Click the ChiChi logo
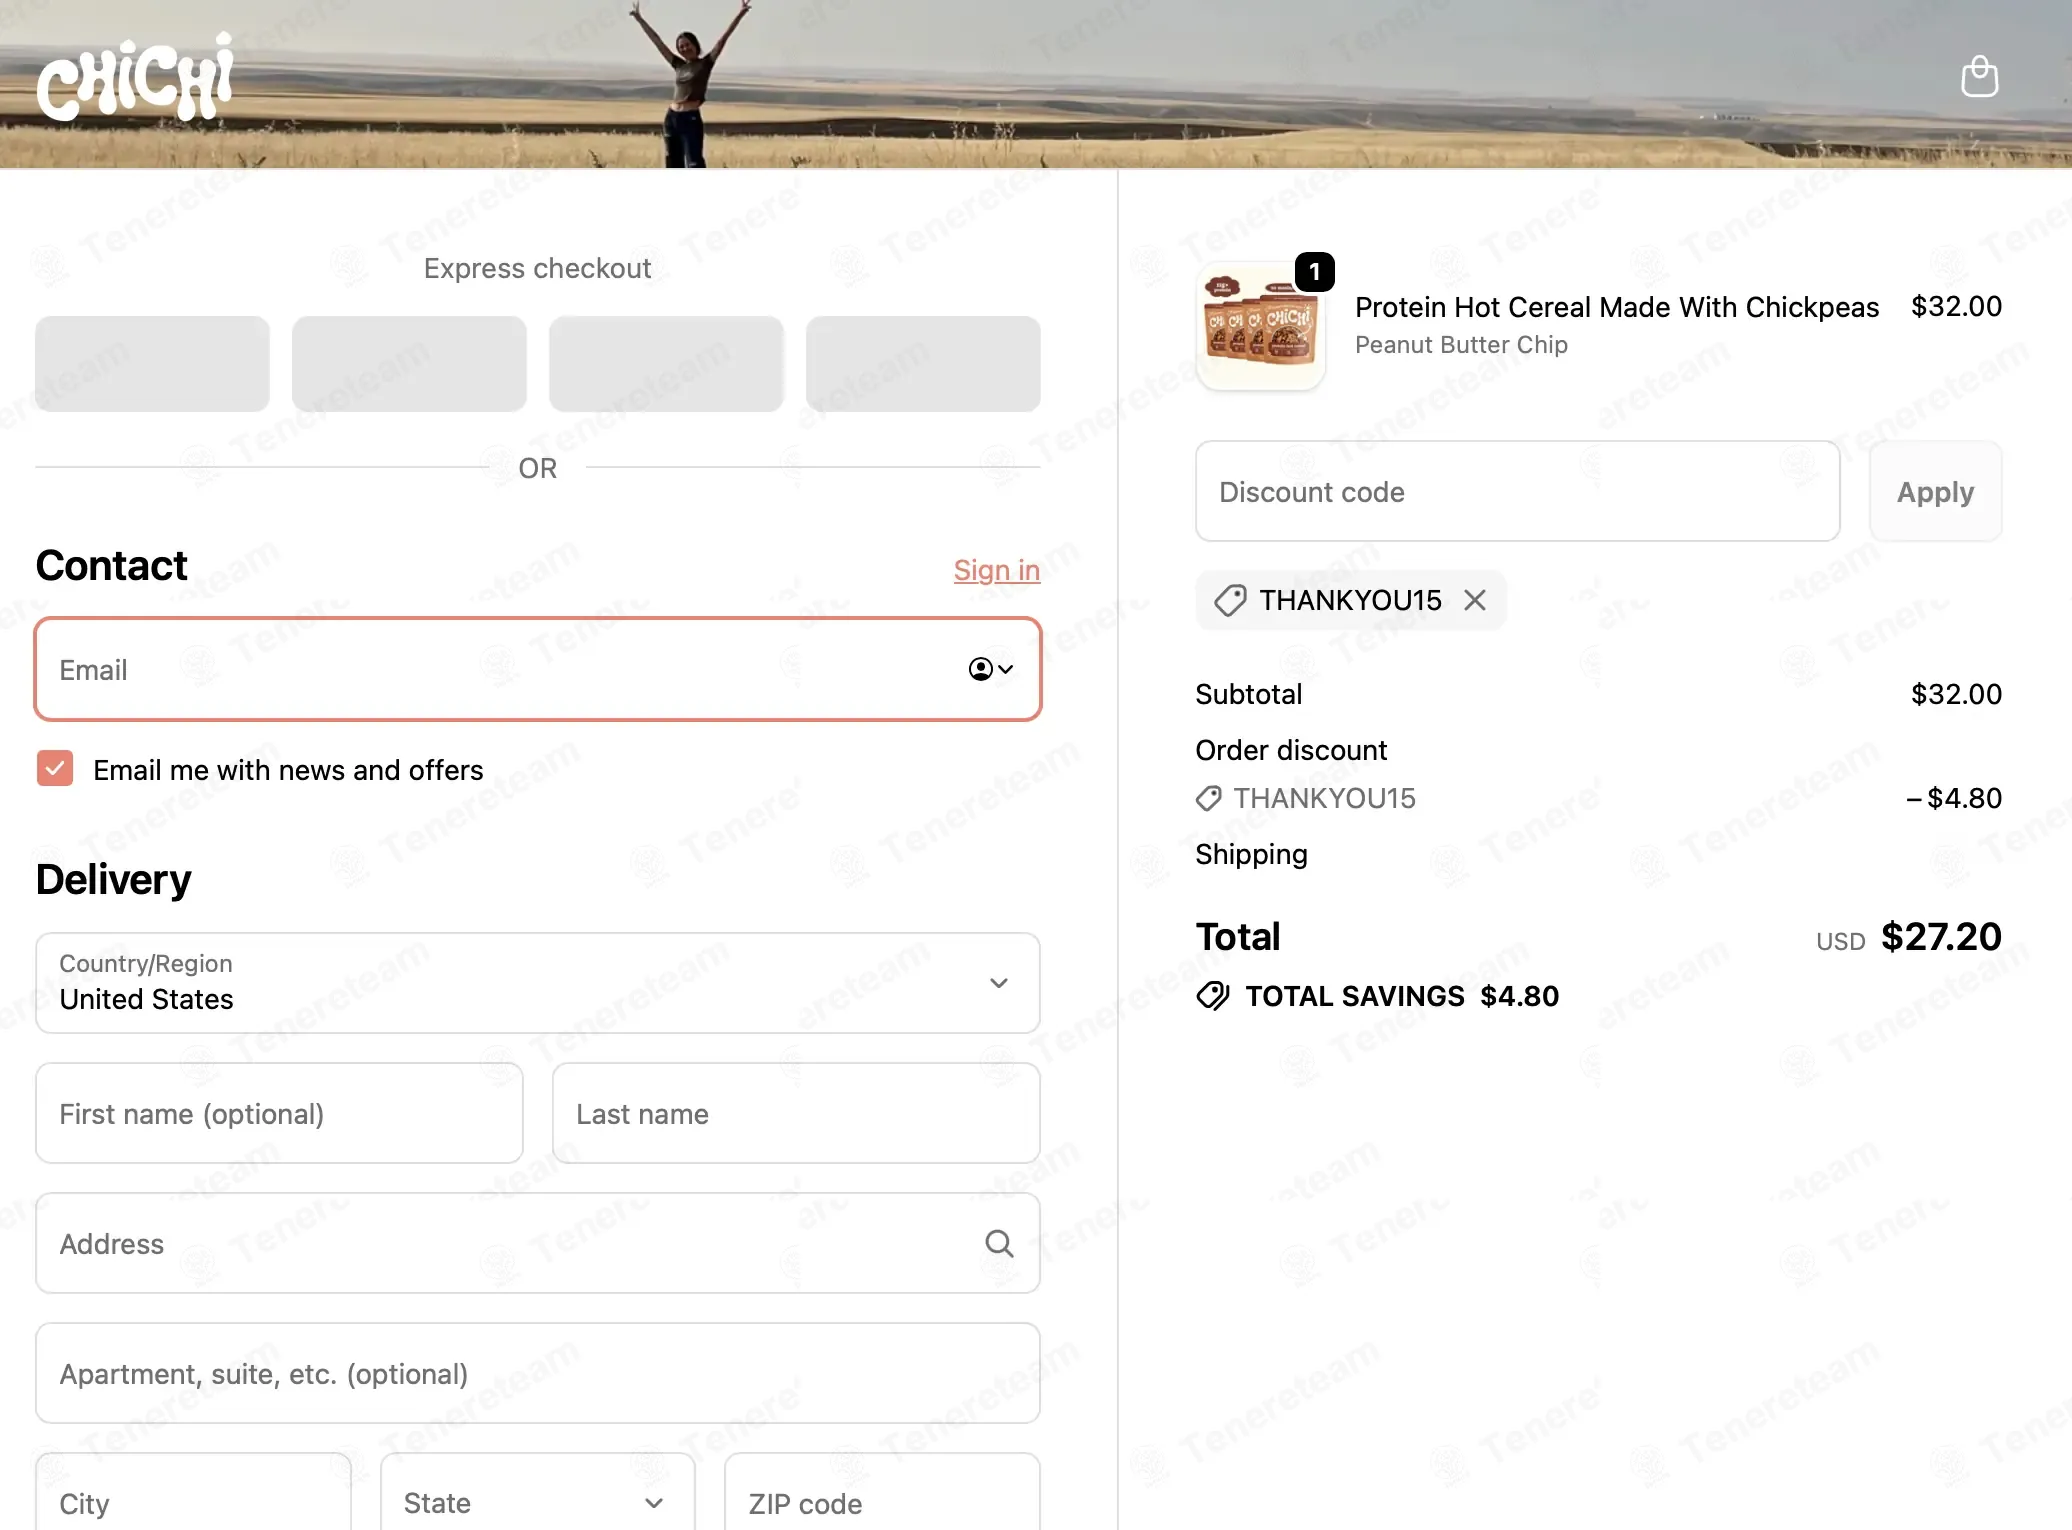This screenshot has height=1530, width=2072. pyautogui.click(x=135, y=77)
